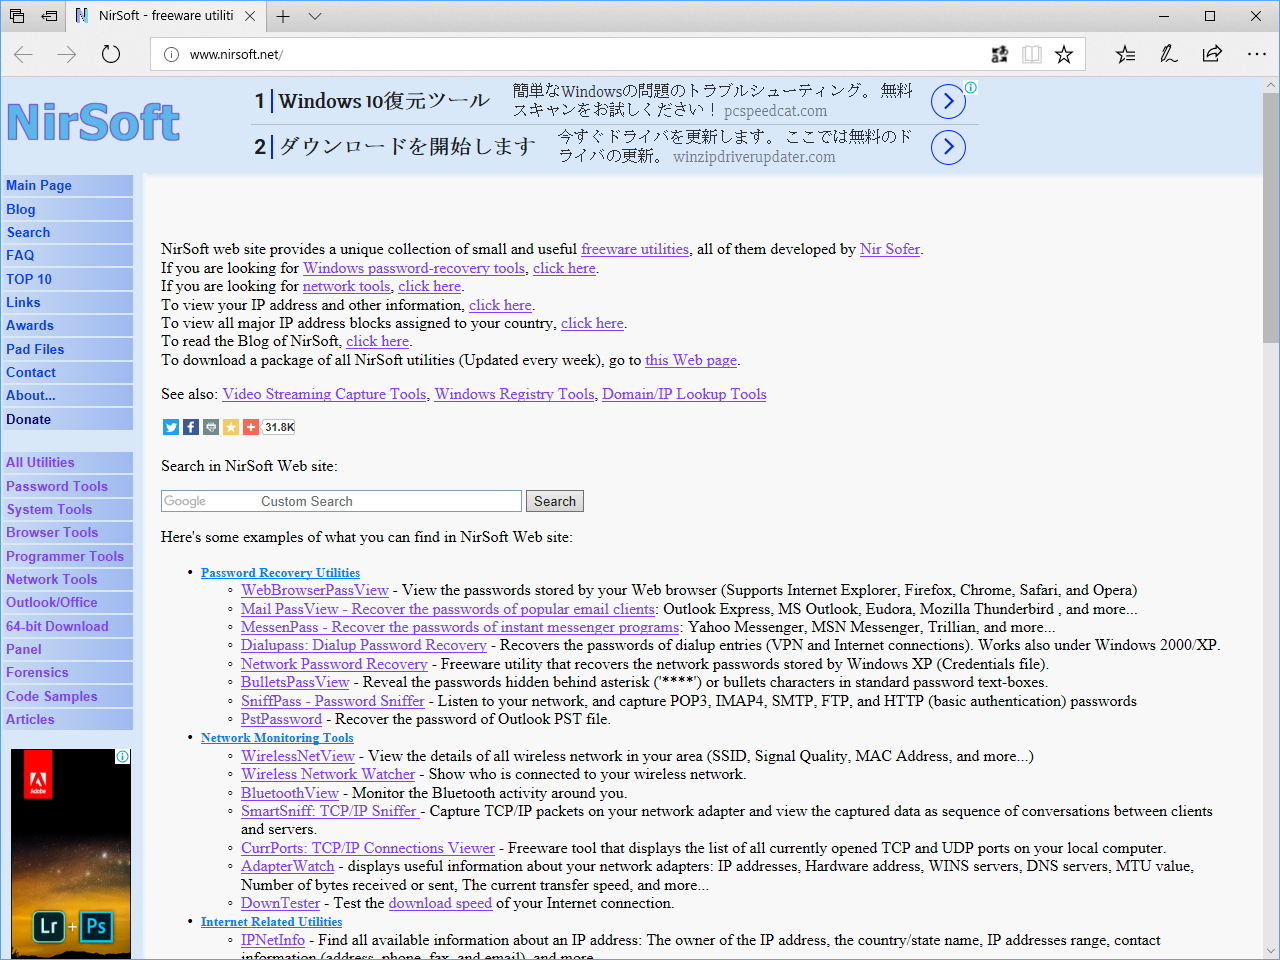The height and width of the screenshot is (960, 1280).
Task: Click the yellow star share icon
Action: click(230, 427)
